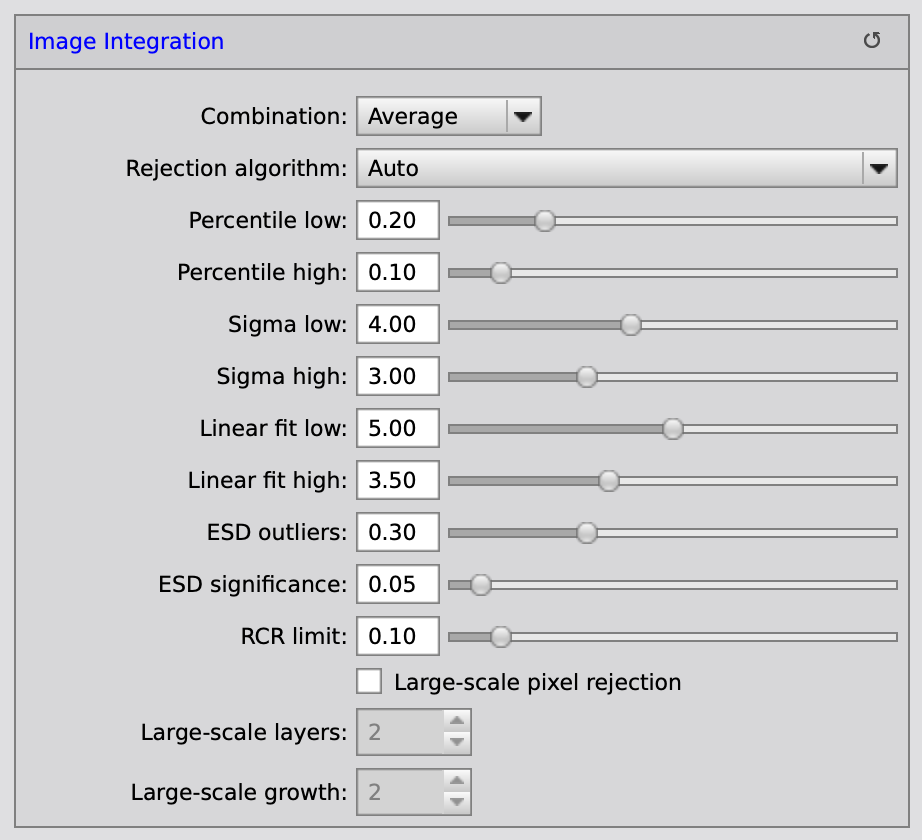
Task: Click the Linear fit low slider handle
Action: click(673, 428)
